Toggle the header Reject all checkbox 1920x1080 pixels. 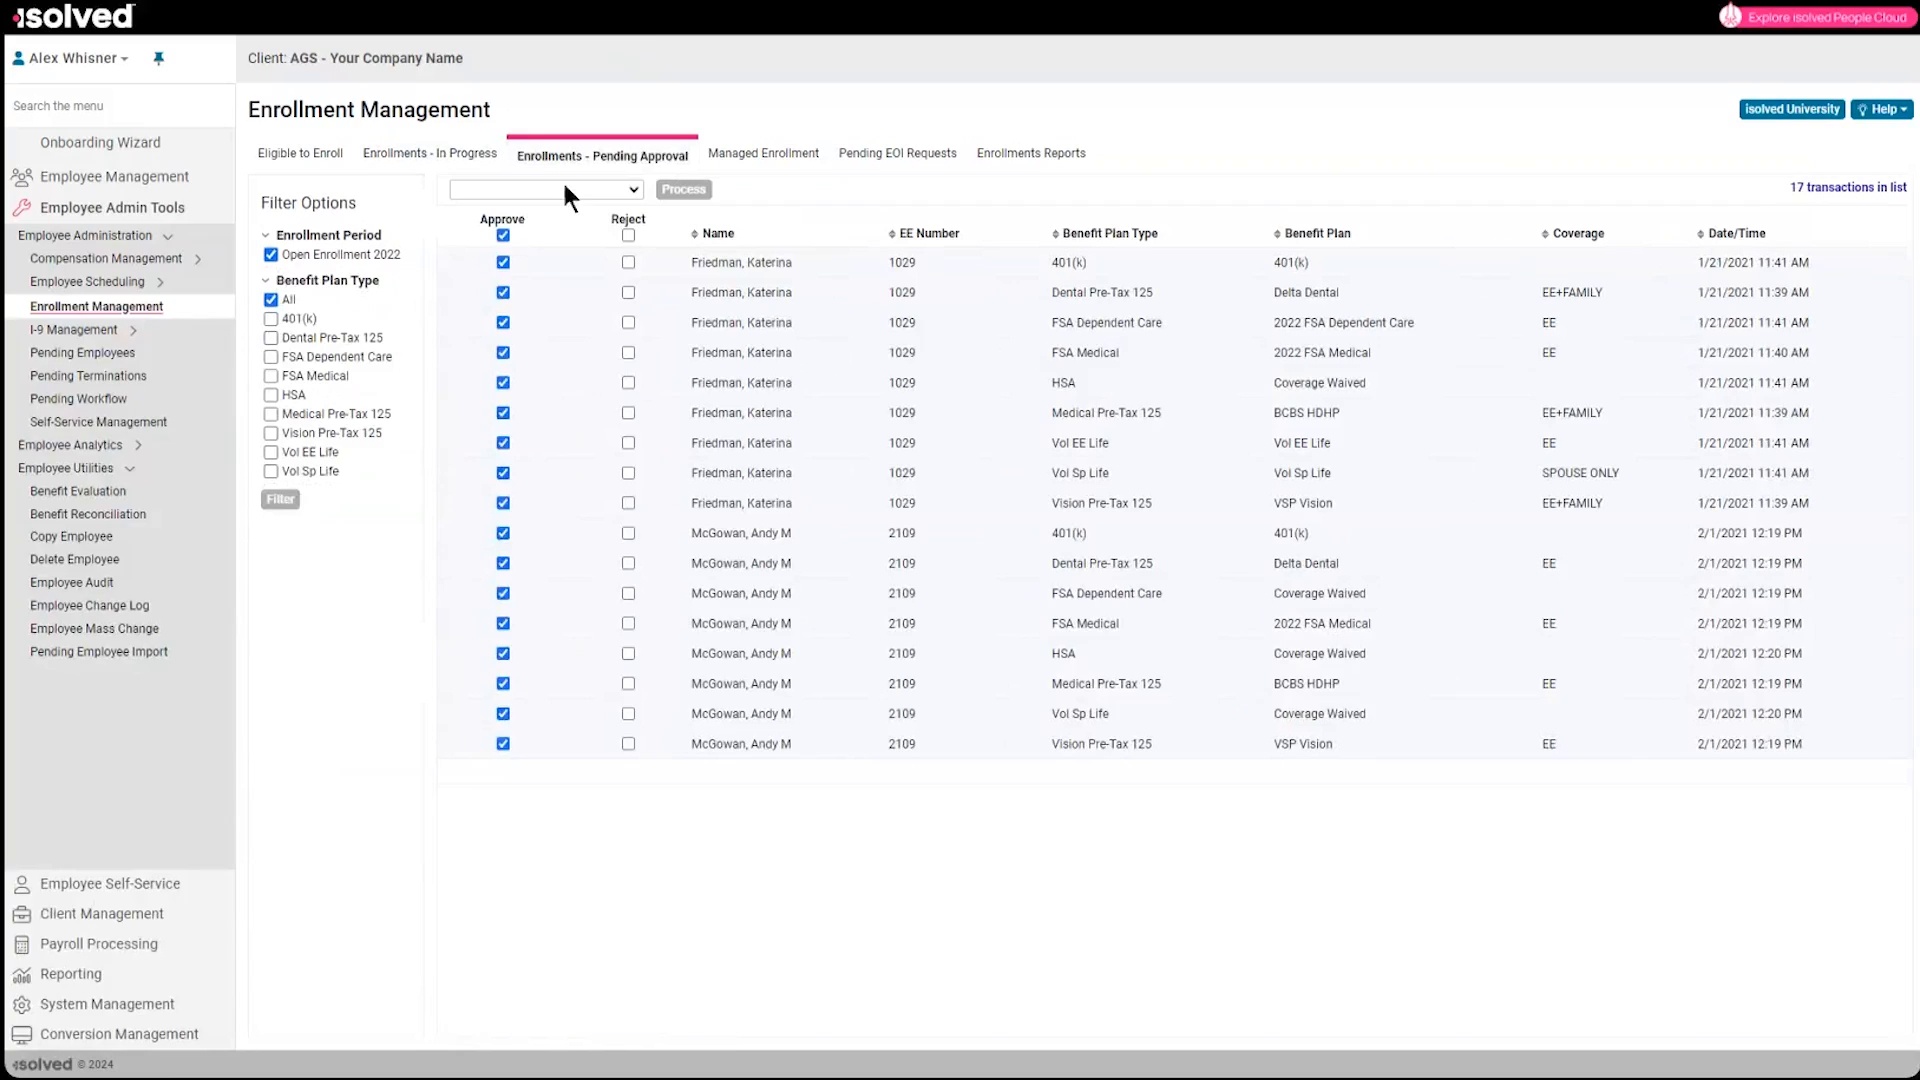click(628, 236)
